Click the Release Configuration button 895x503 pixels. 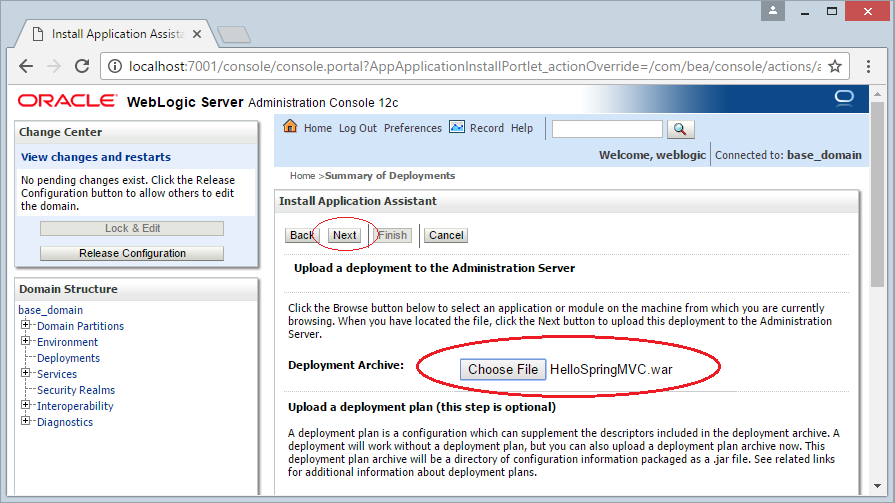132,253
